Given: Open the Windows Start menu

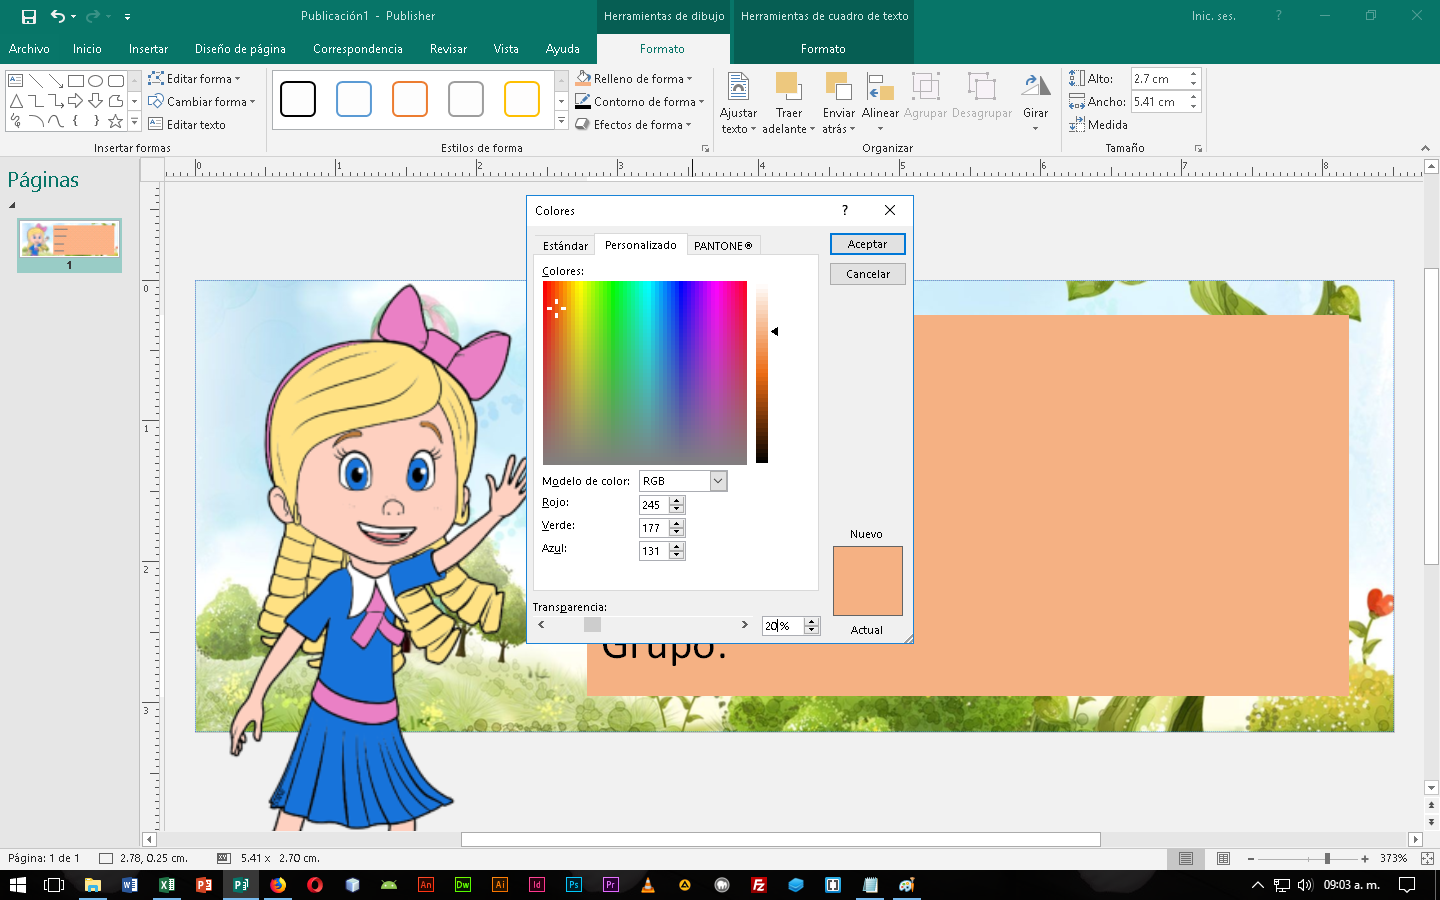Looking at the screenshot, I should [17, 885].
